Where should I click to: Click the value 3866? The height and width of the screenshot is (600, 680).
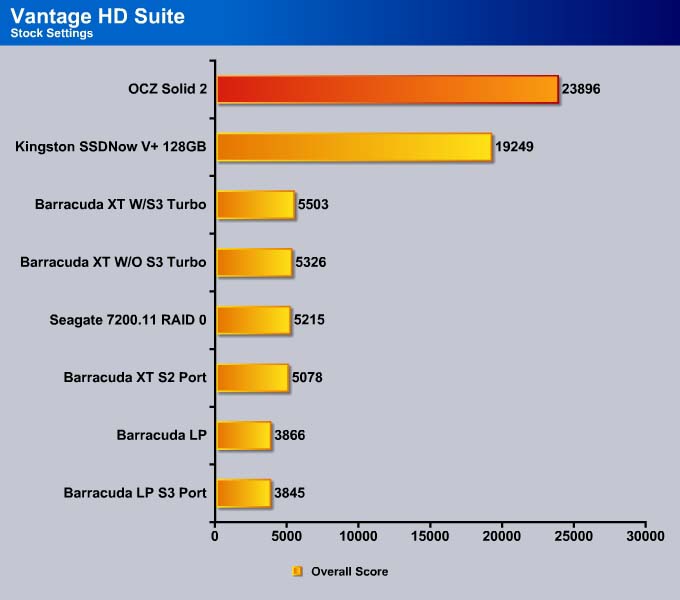point(290,435)
